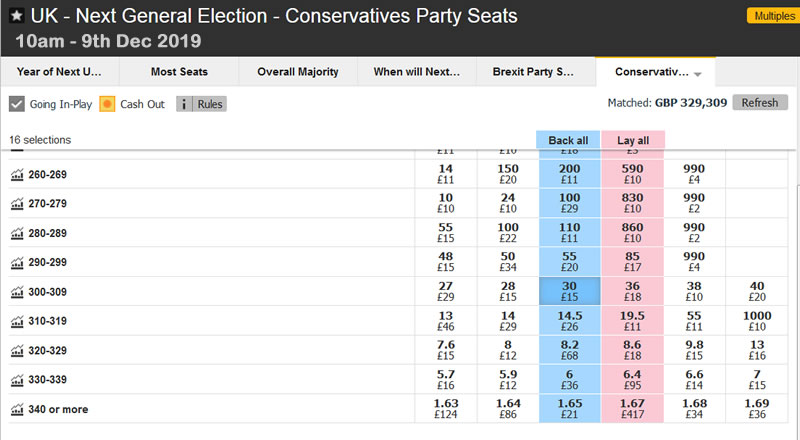This screenshot has height=440, width=800.
Task: Toggle the Going In-Play checkbox
Action: [x=17, y=104]
